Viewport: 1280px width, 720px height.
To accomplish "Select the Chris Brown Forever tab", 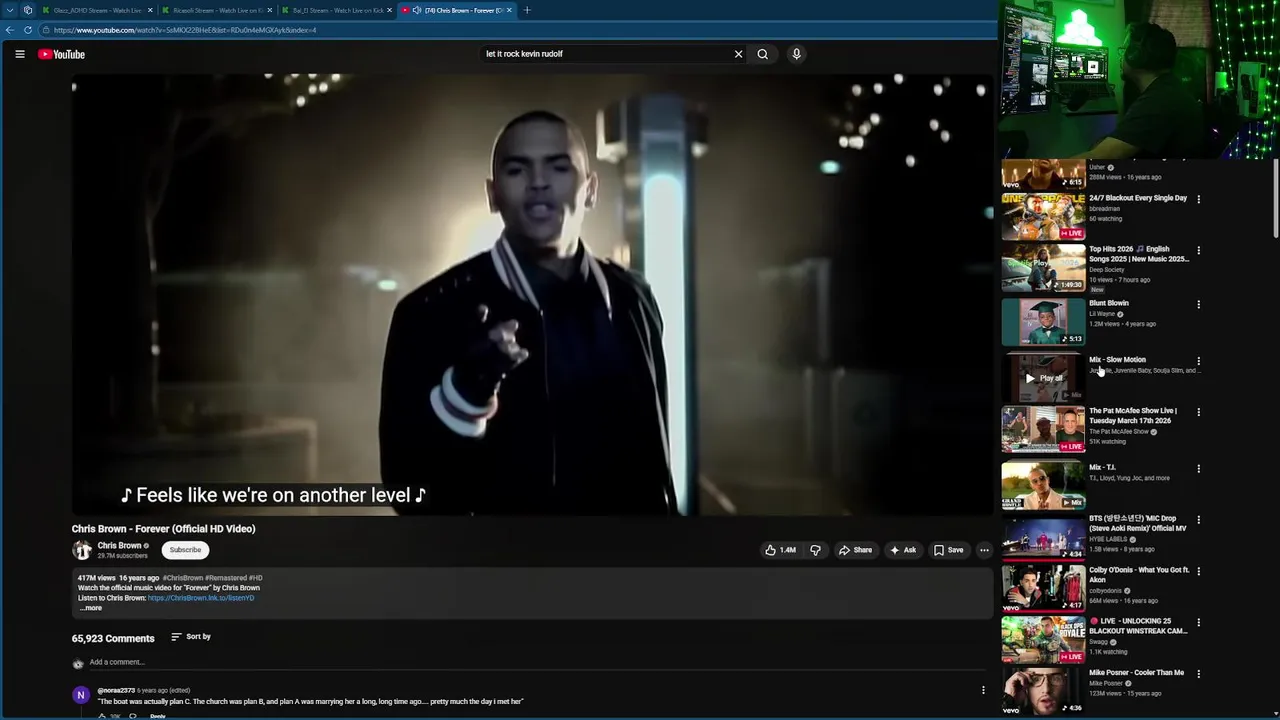I will pyautogui.click(x=456, y=10).
